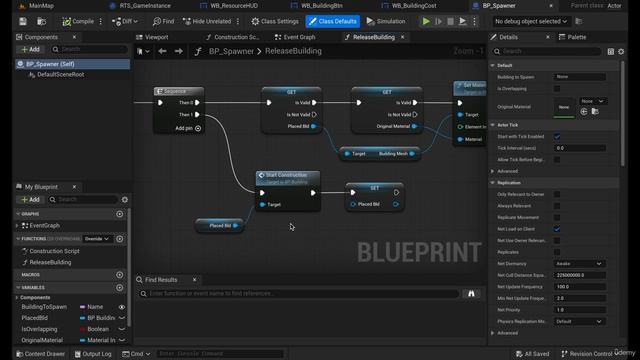Click Add in My Blueprint panel
The width and height of the screenshot is (640, 360).
click(x=31, y=200)
